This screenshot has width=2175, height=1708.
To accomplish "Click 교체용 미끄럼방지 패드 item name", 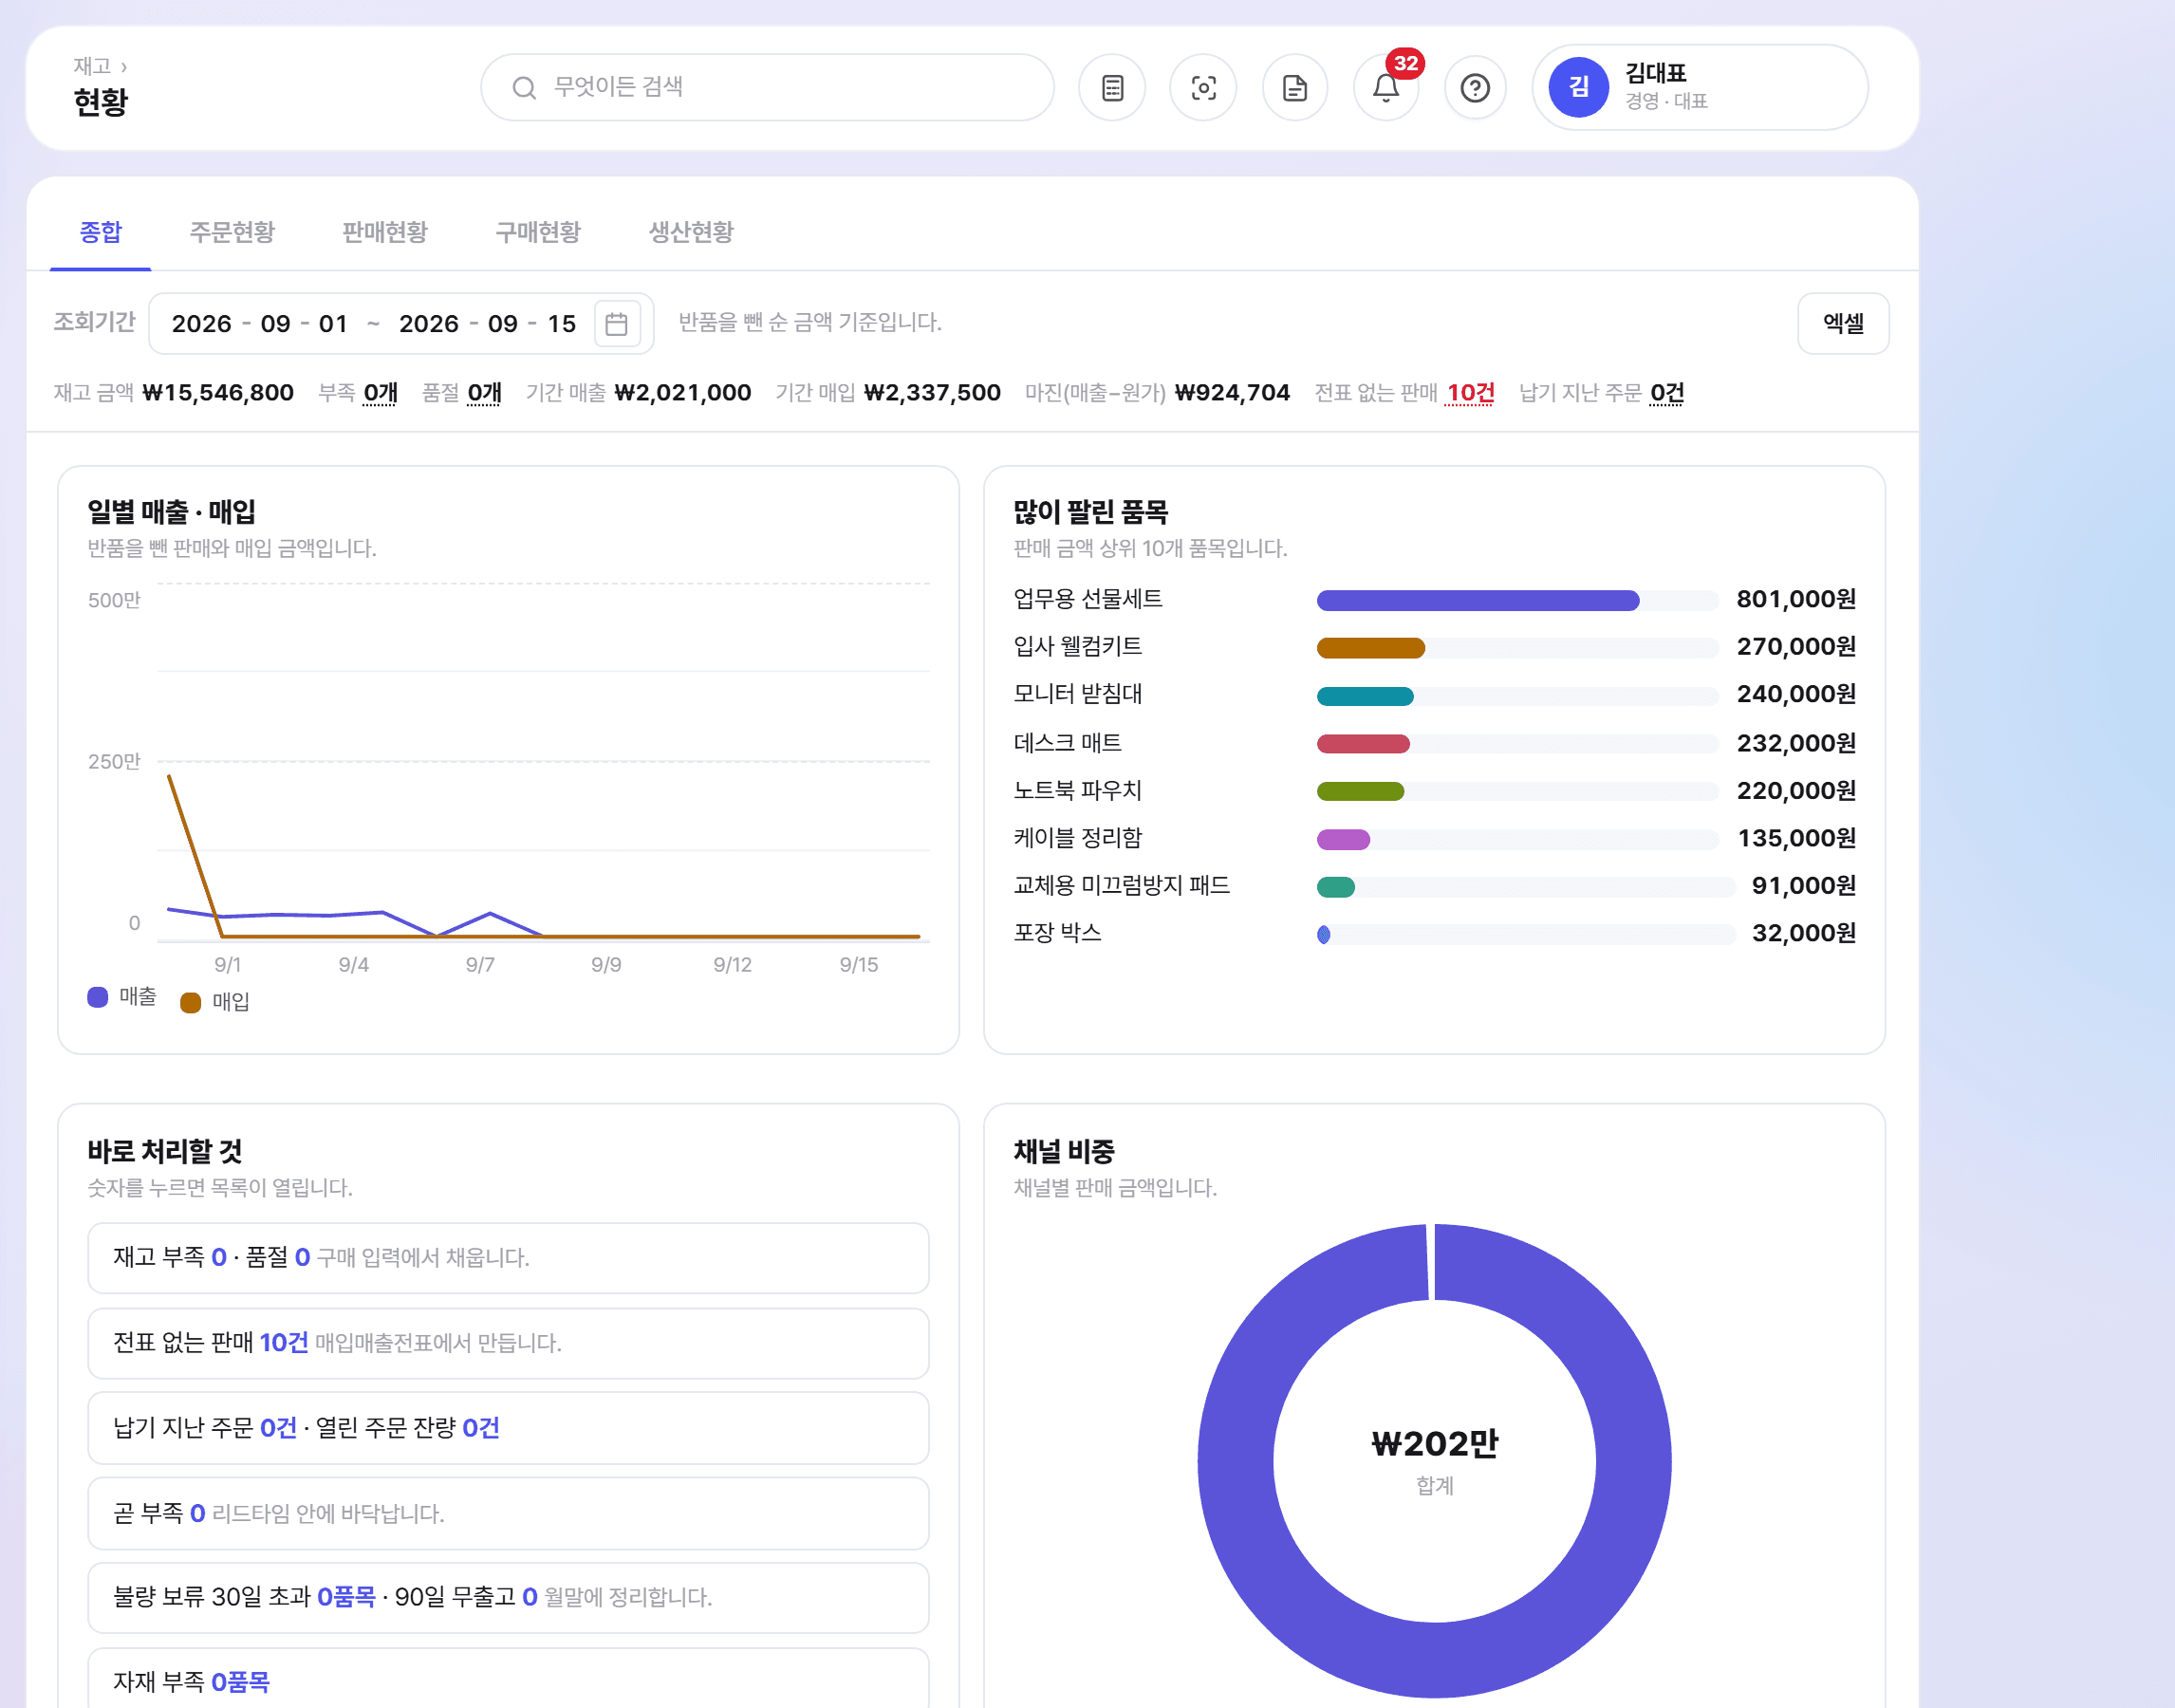I will point(1121,885).
